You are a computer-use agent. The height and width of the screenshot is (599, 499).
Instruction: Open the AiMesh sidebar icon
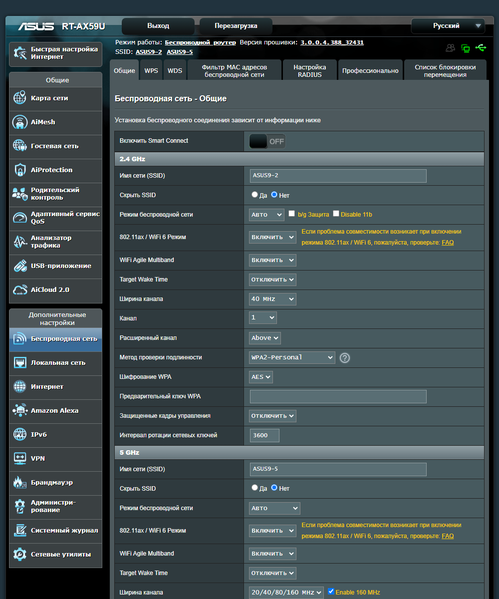coord(20,122)
